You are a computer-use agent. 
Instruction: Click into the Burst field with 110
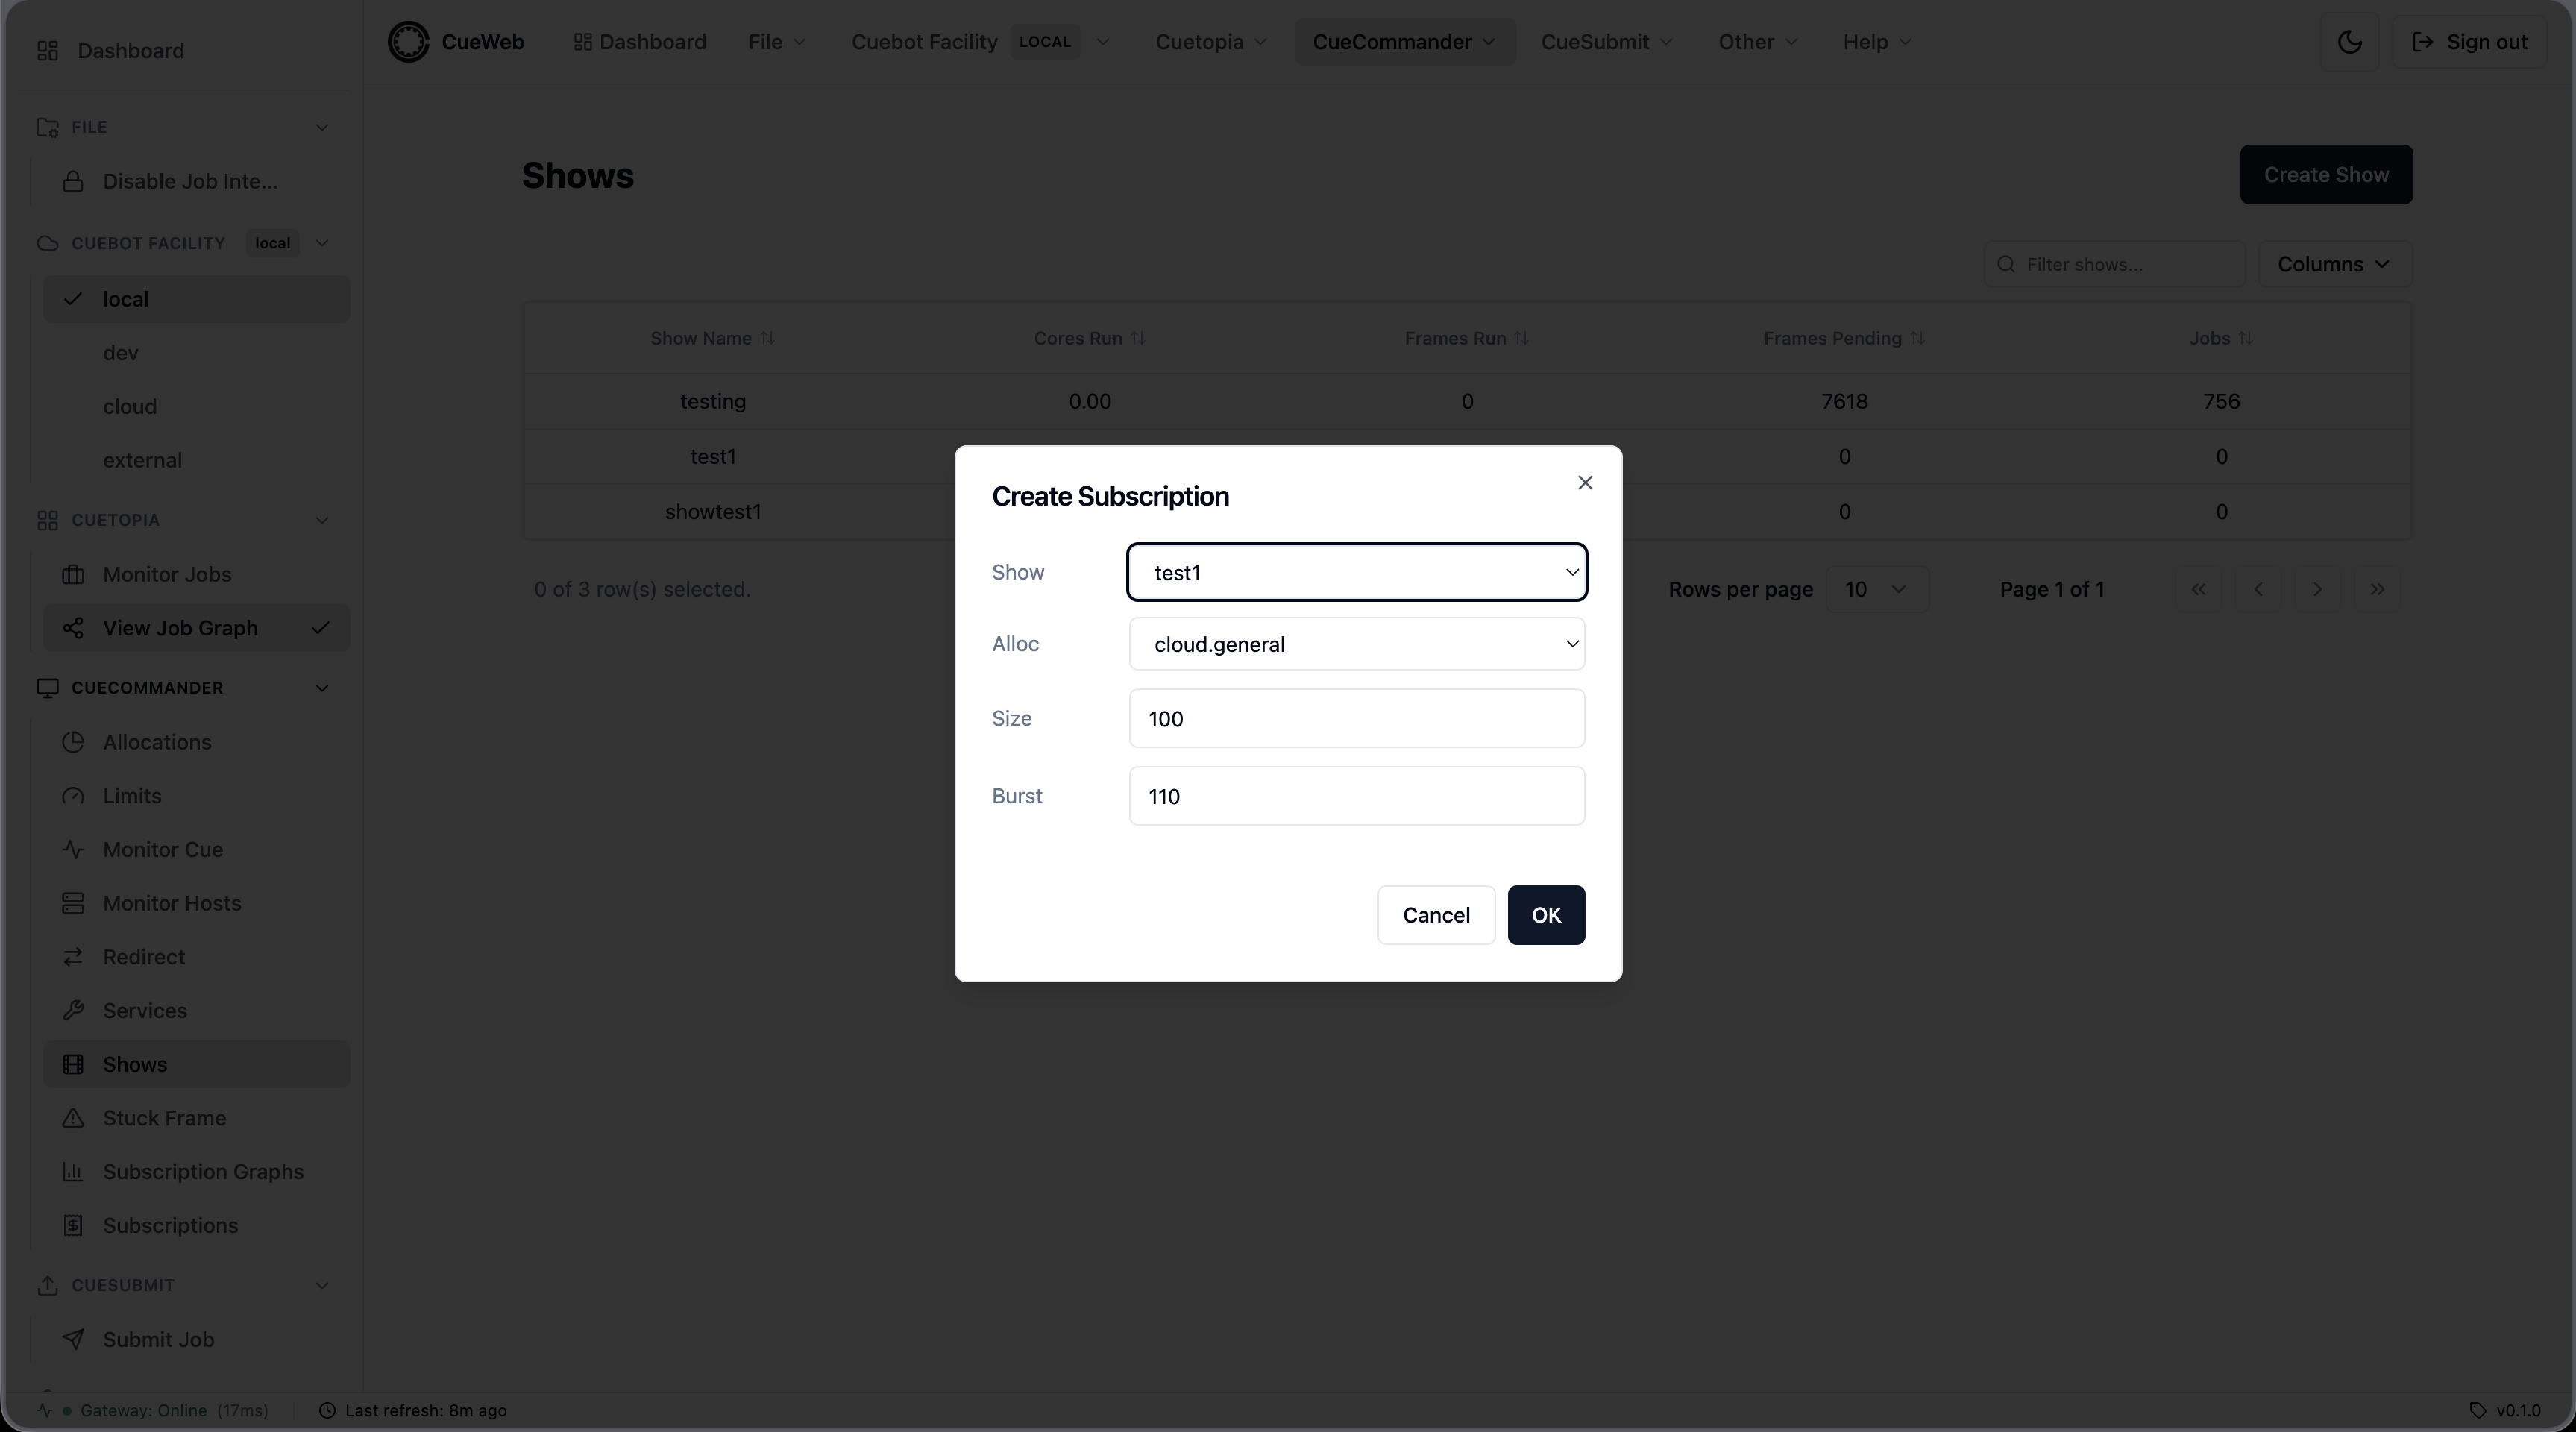point(1356,797)
